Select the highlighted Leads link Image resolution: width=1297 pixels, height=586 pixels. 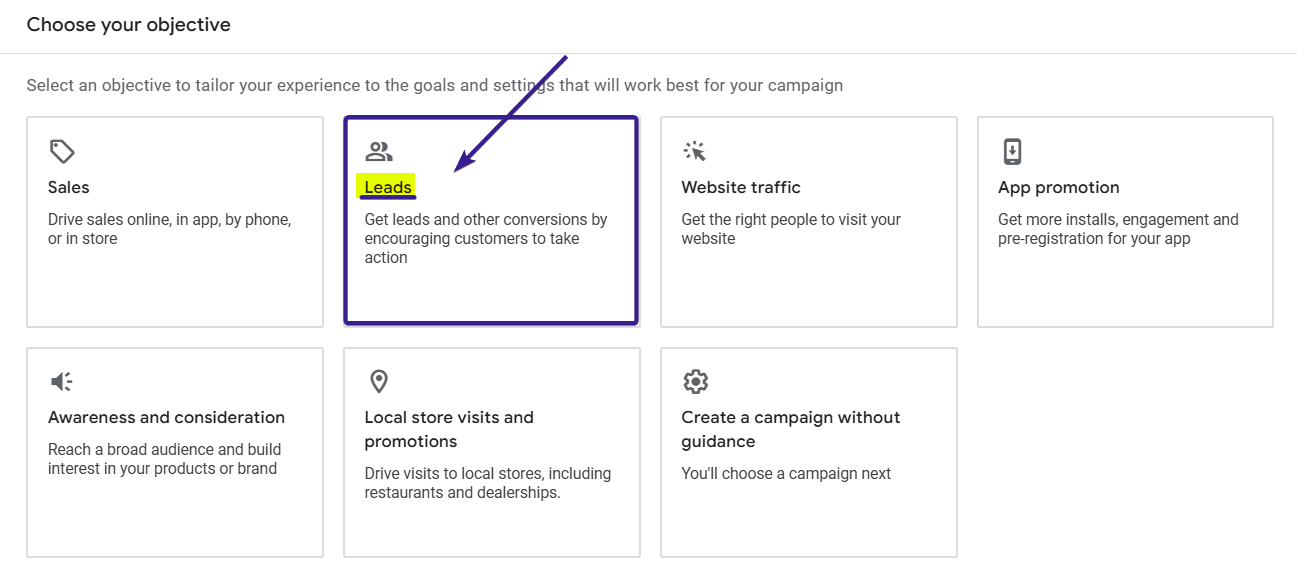(x=387, y=187)
